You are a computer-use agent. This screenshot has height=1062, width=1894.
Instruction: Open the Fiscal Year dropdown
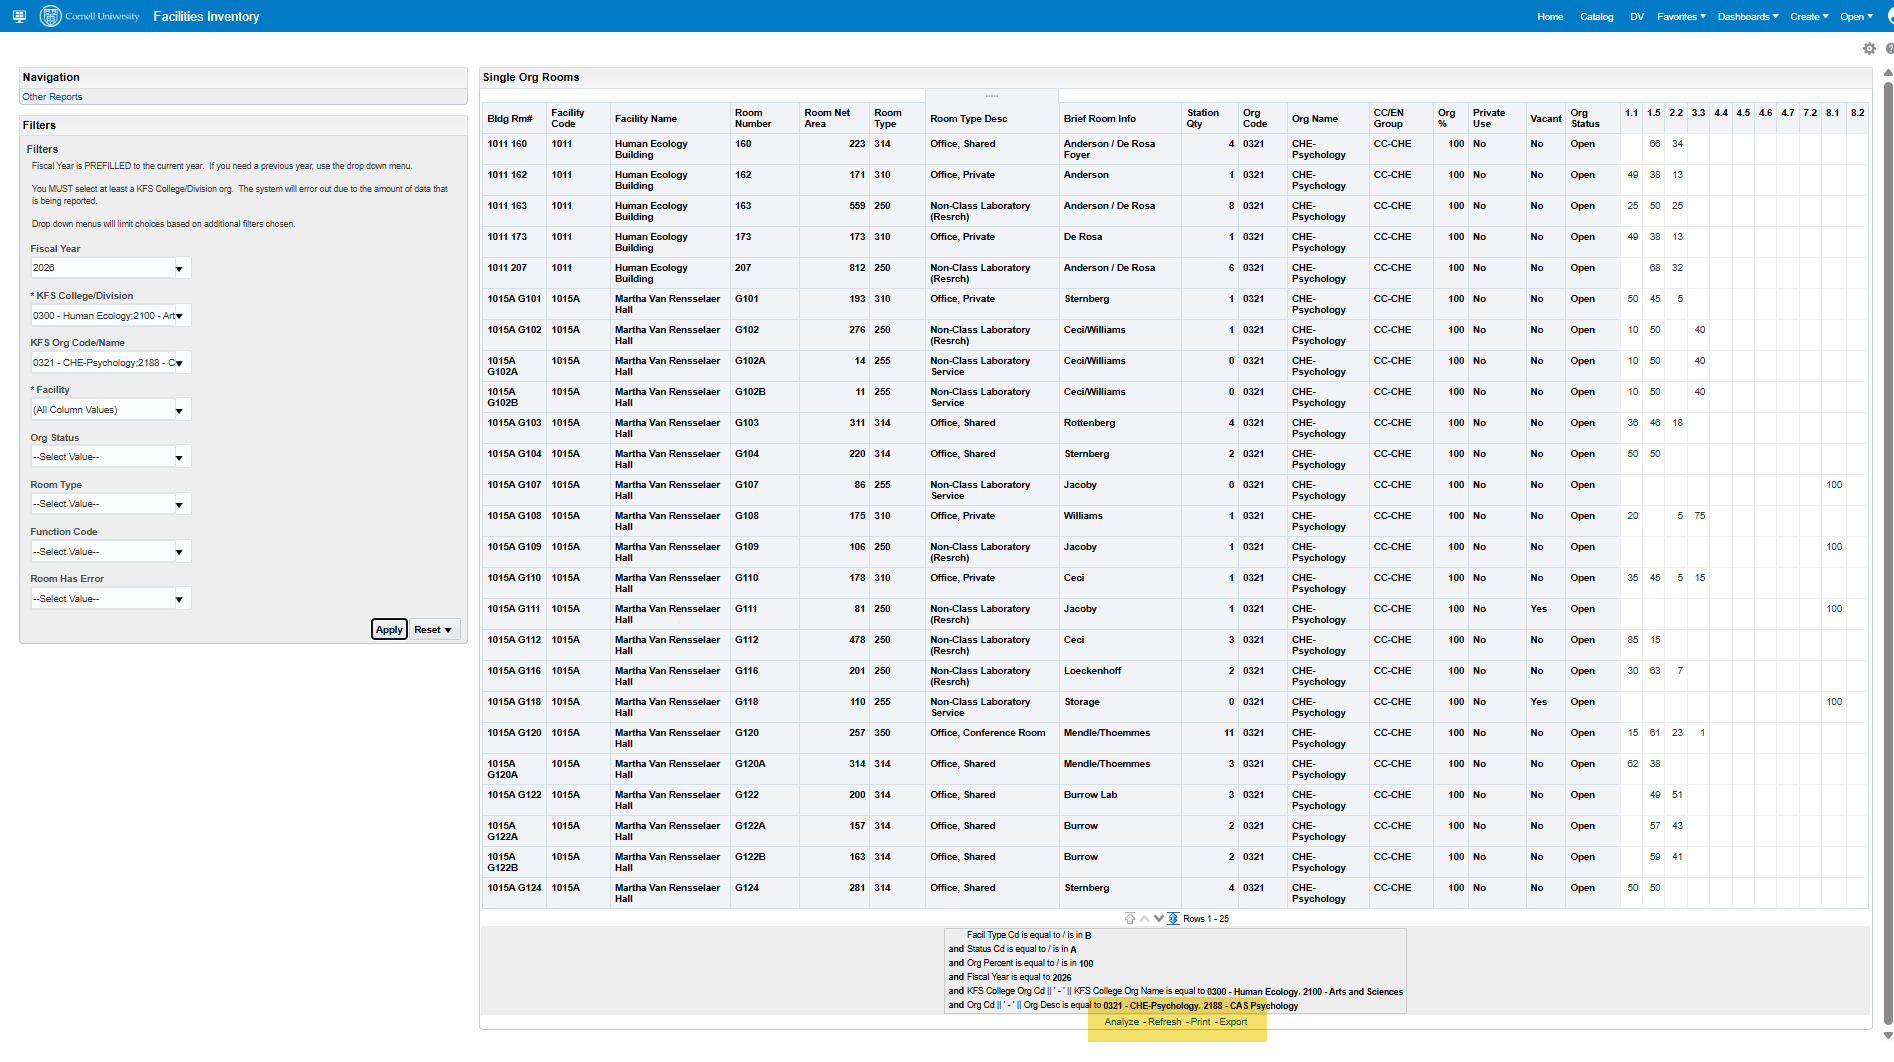click(x=179, y=268)
